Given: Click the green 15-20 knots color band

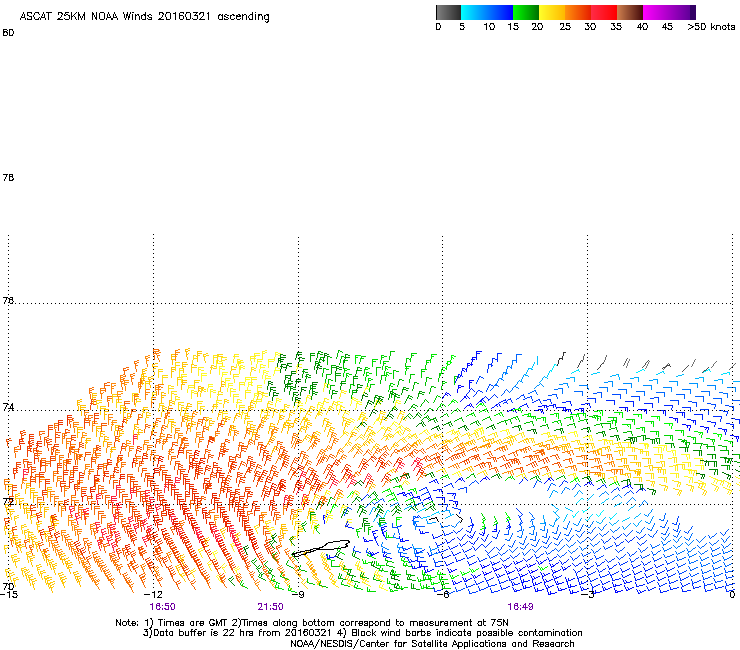Looking at the screenshot, I should (526, 12).
